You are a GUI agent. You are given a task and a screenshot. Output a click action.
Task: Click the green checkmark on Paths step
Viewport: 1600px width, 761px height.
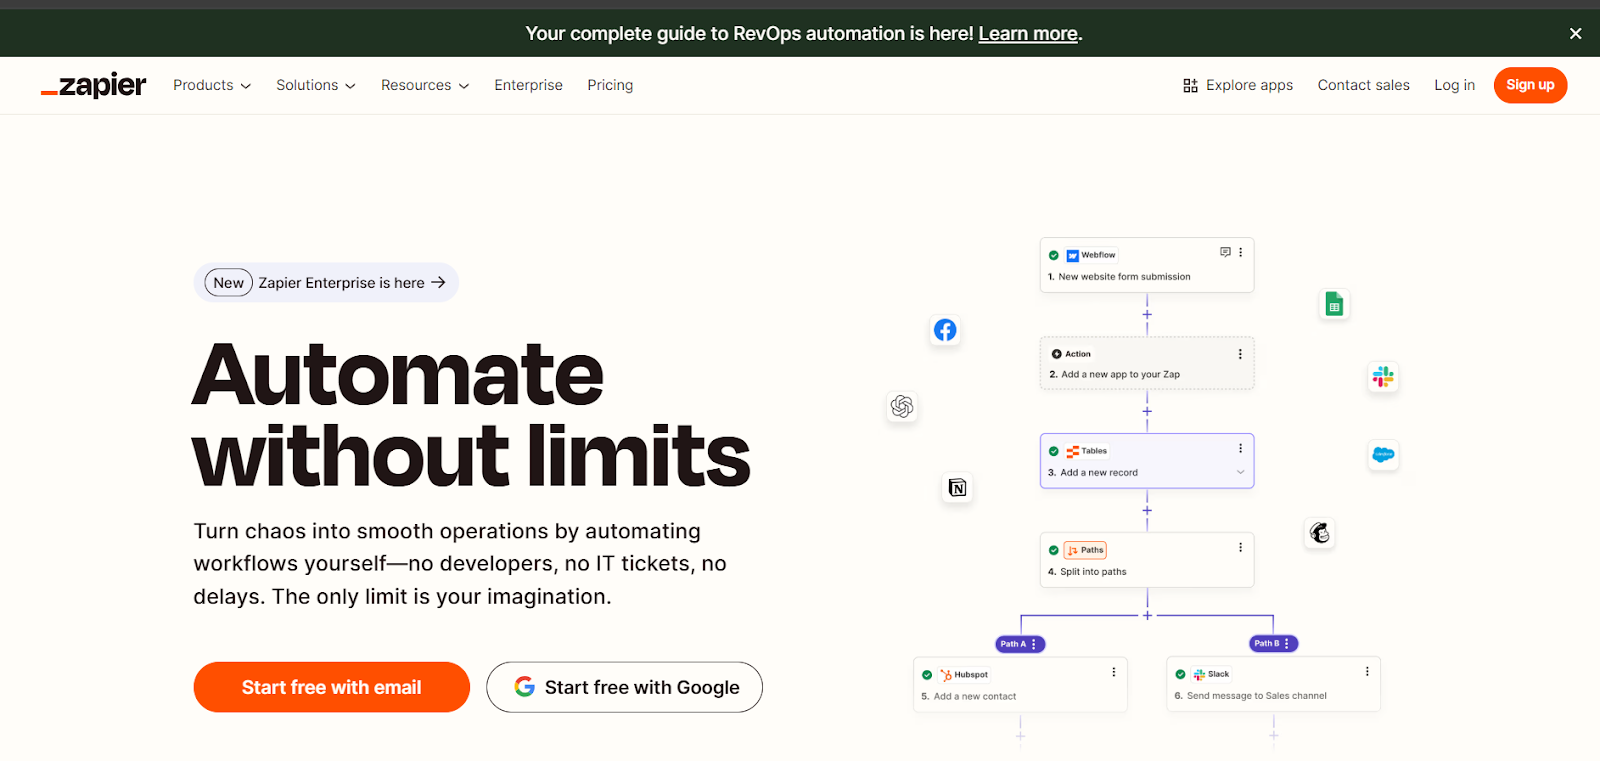[x=1054, y=551]
